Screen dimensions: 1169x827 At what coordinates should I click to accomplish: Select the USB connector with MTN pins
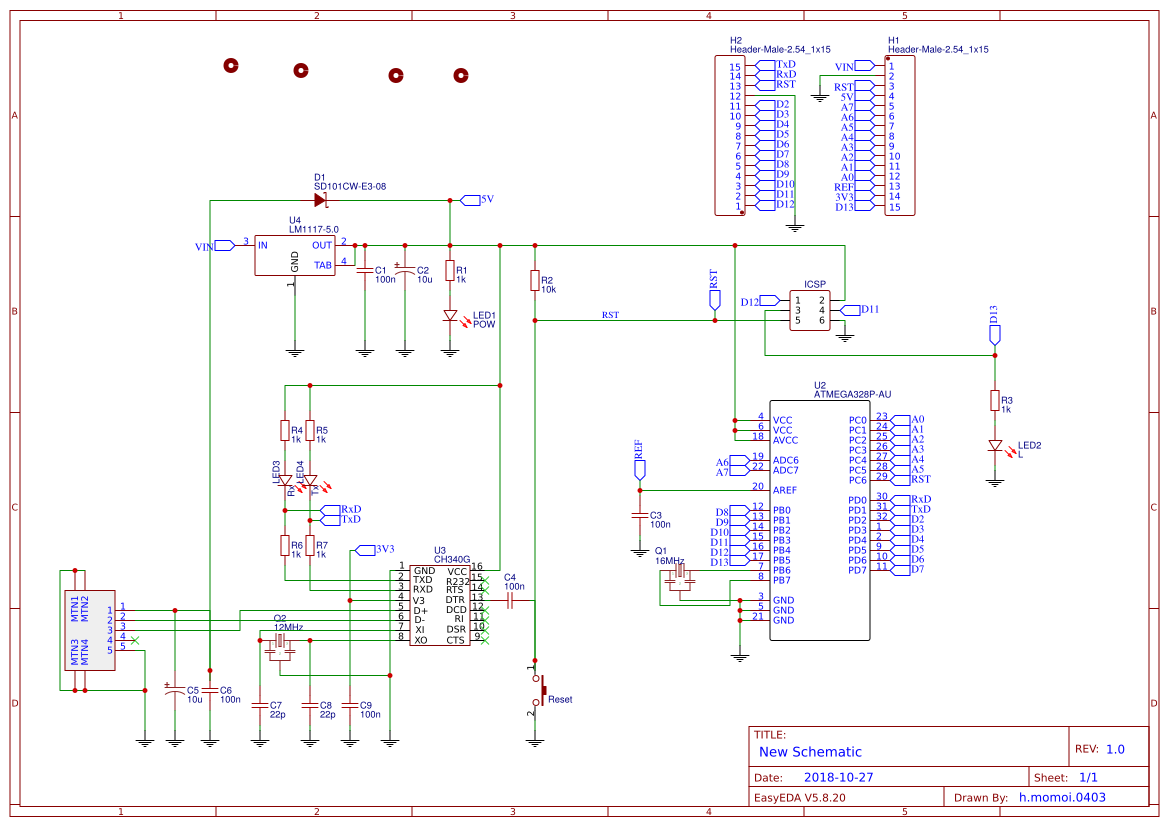[79, 629]
